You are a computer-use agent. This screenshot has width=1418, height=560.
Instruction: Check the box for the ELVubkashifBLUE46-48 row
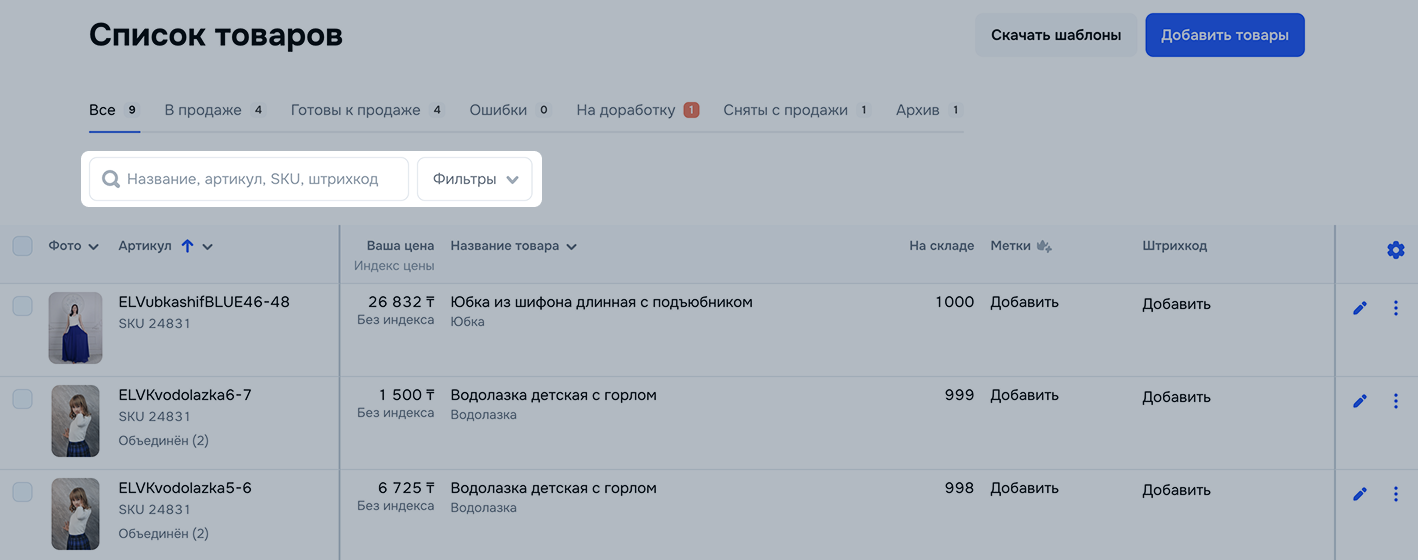pos(22,306)
